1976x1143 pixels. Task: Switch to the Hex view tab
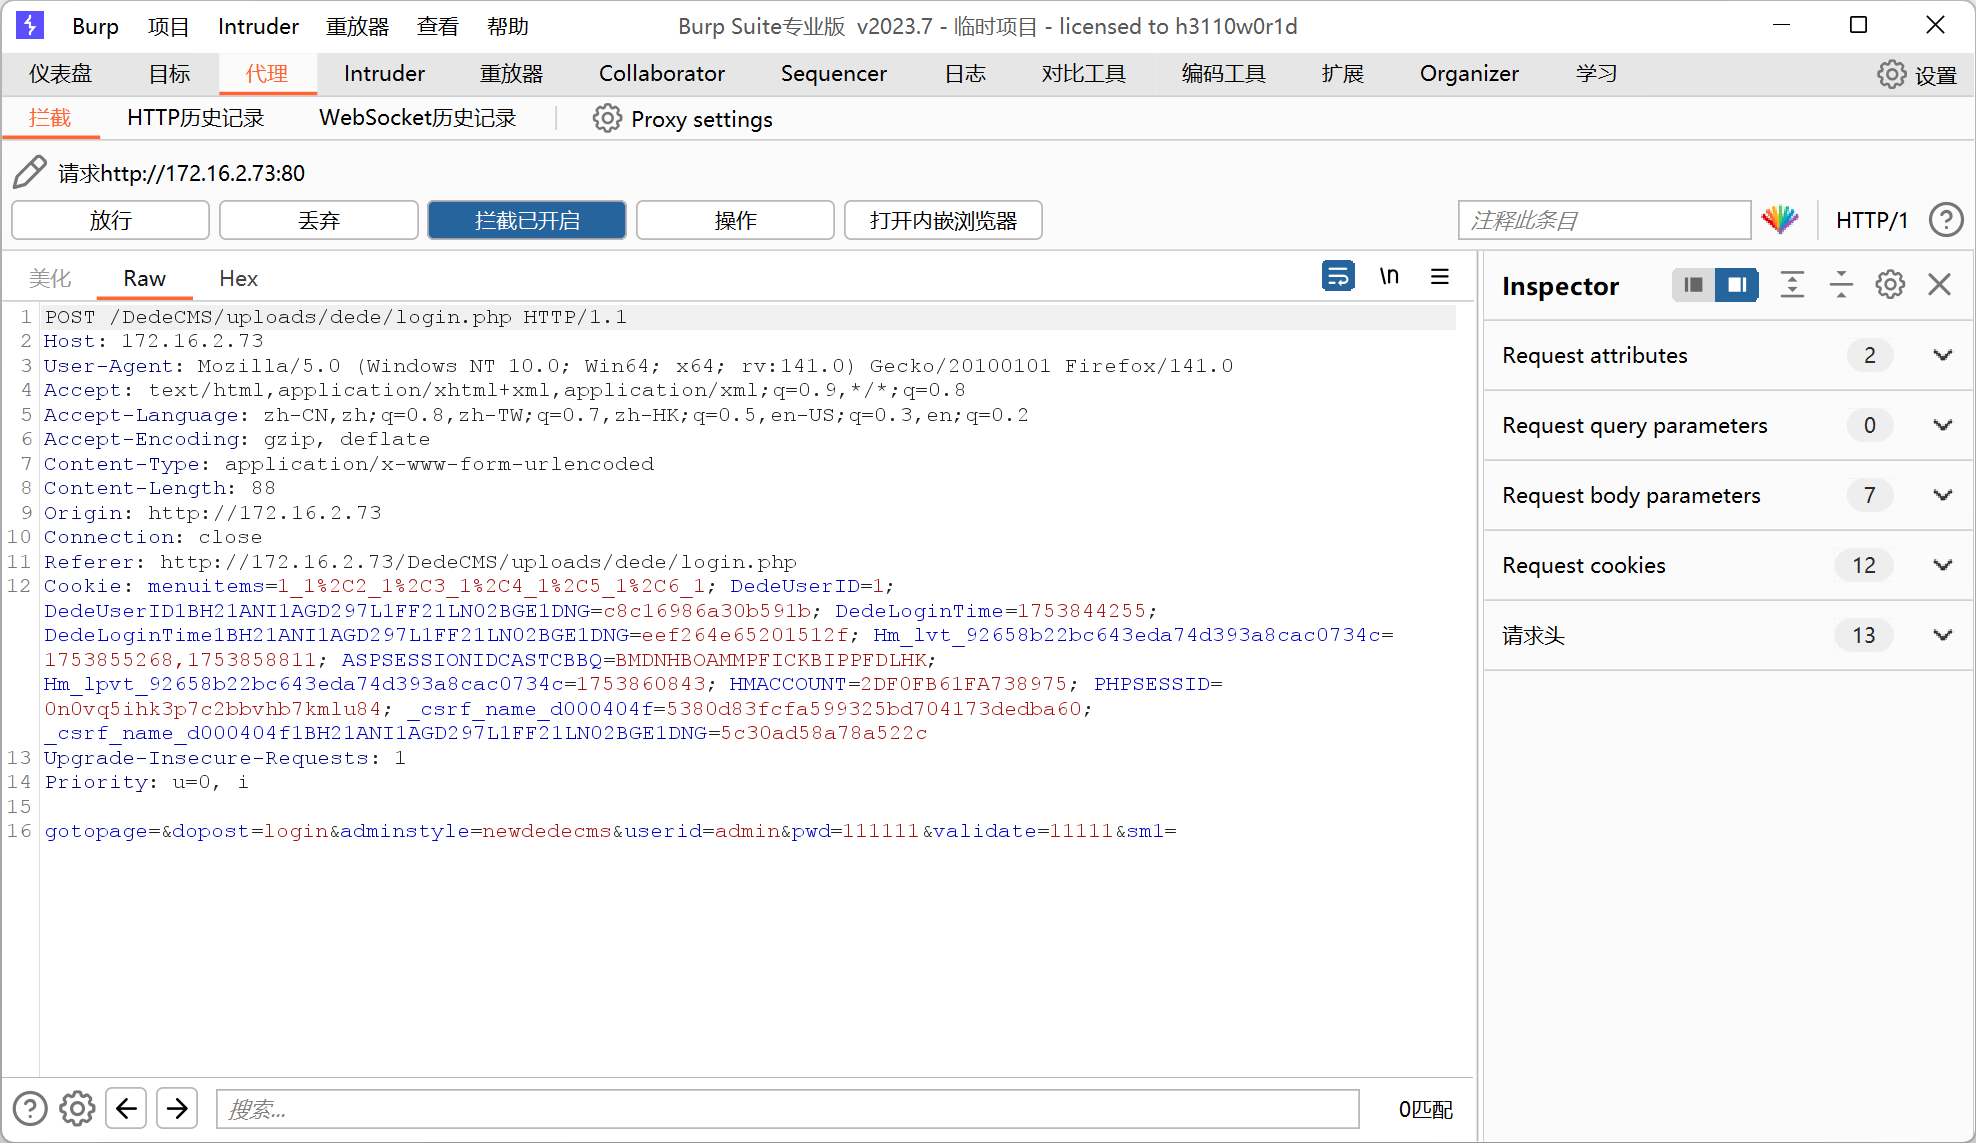pyautogui.click(x=239, y=278)
